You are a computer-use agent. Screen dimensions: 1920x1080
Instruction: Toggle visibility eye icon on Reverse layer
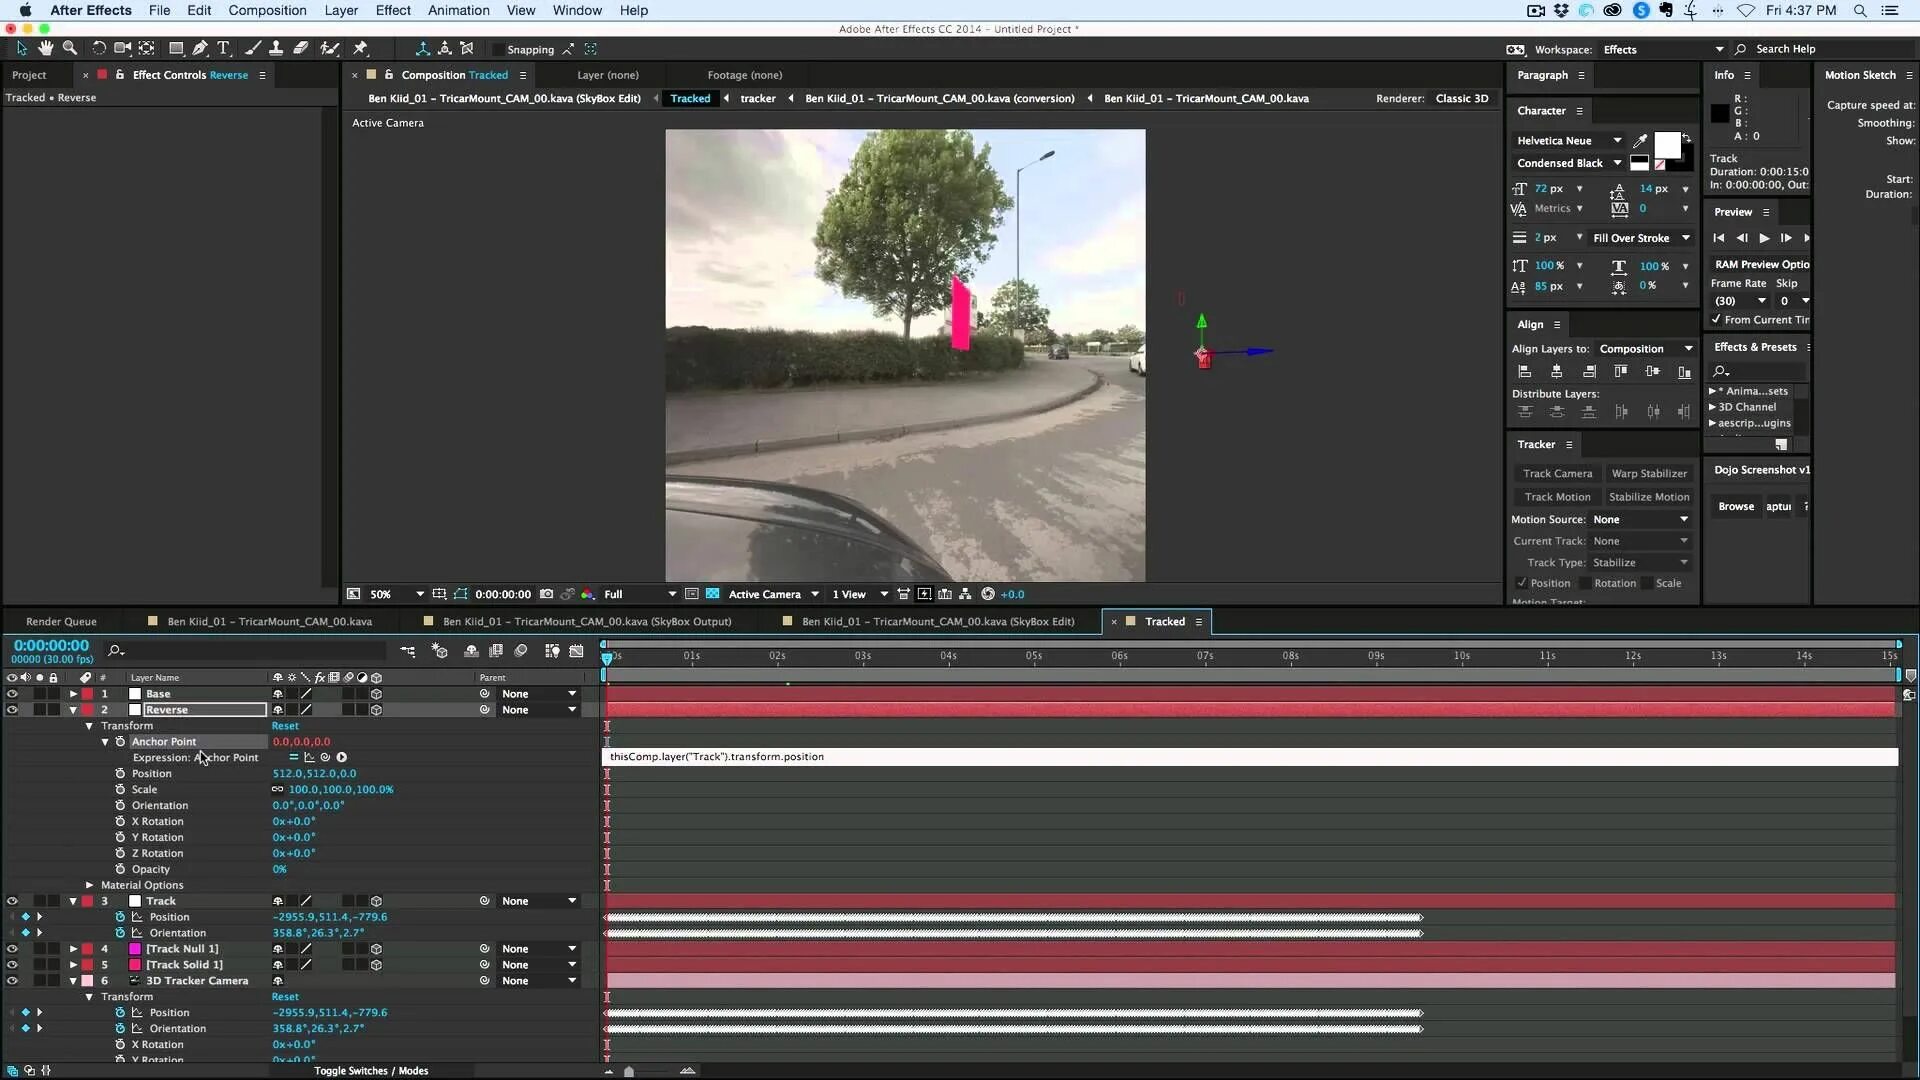click(x=12, y=709)
